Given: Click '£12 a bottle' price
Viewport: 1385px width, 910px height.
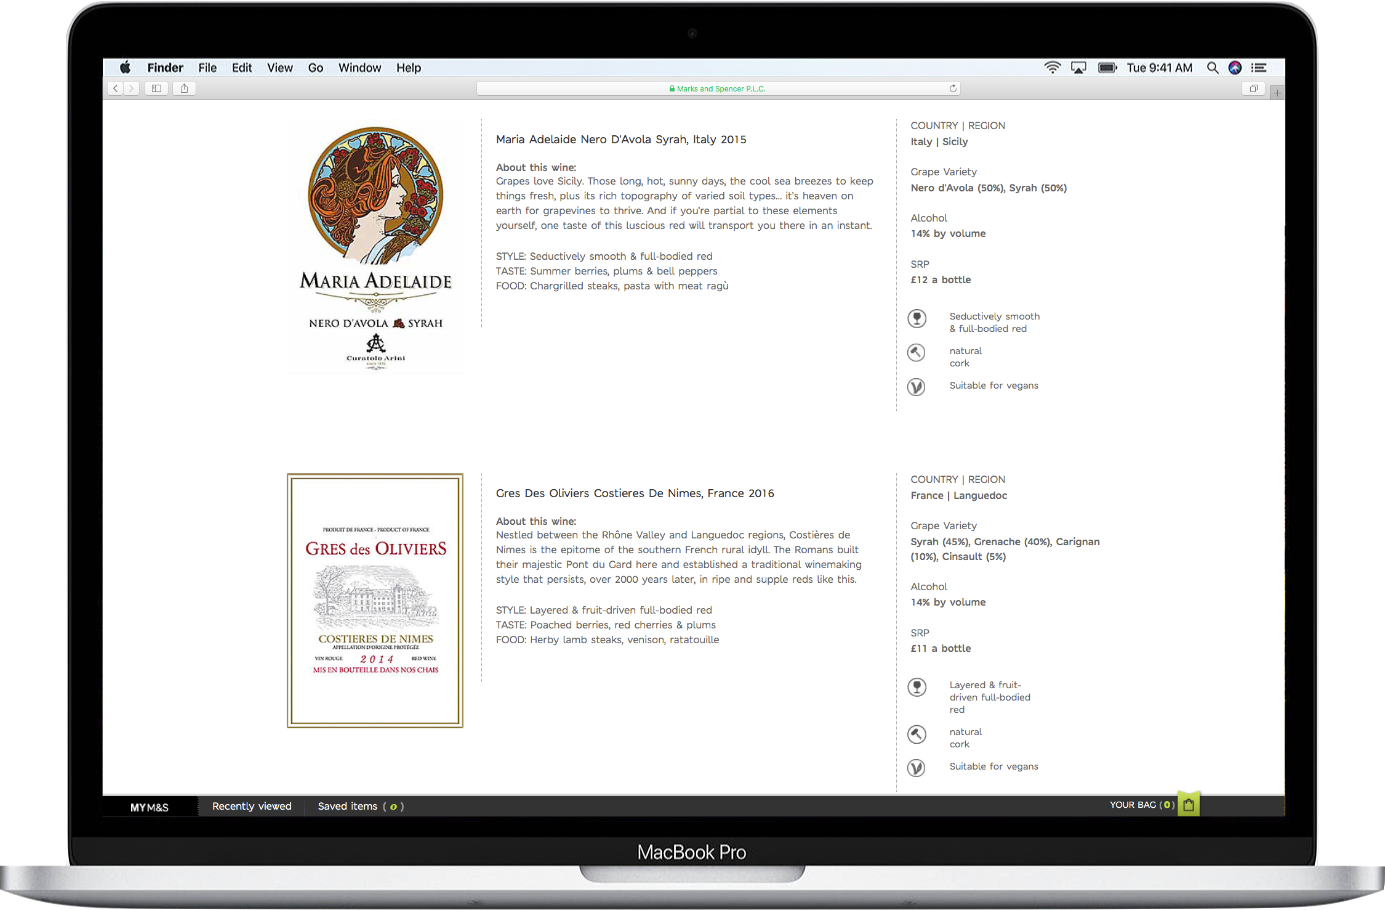Looking at the screenshot, I should [x=941, y=280].
